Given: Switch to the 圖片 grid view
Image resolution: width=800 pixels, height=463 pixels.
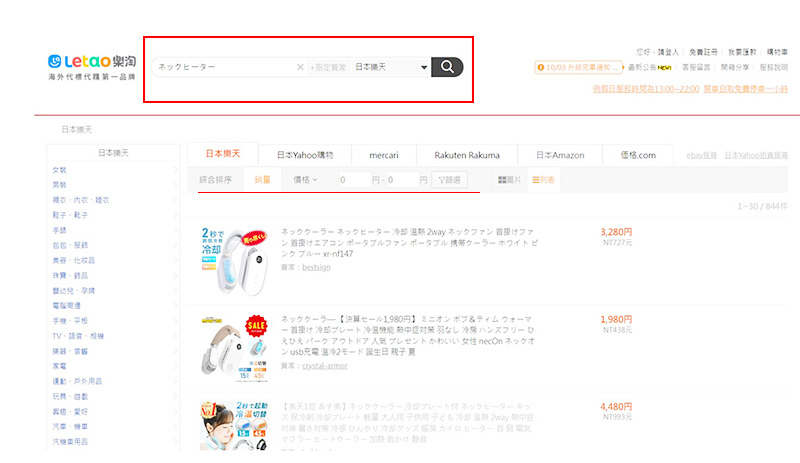Looking at the screenshot, I should tap(509, 180).
